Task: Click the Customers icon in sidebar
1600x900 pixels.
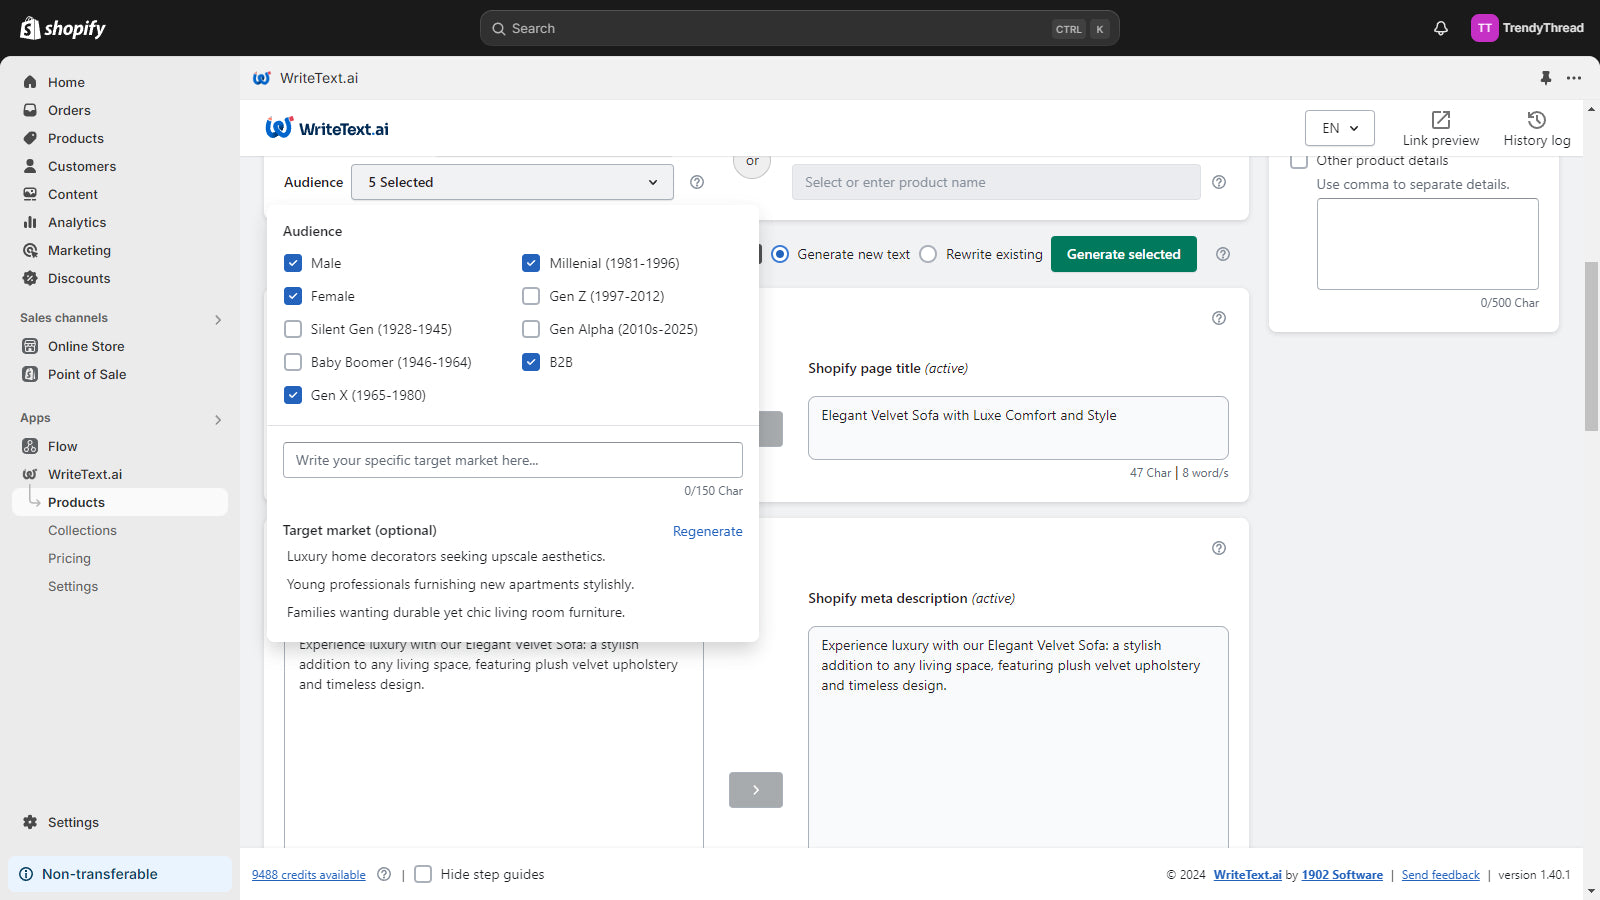Action: click(x=30, y=166)
